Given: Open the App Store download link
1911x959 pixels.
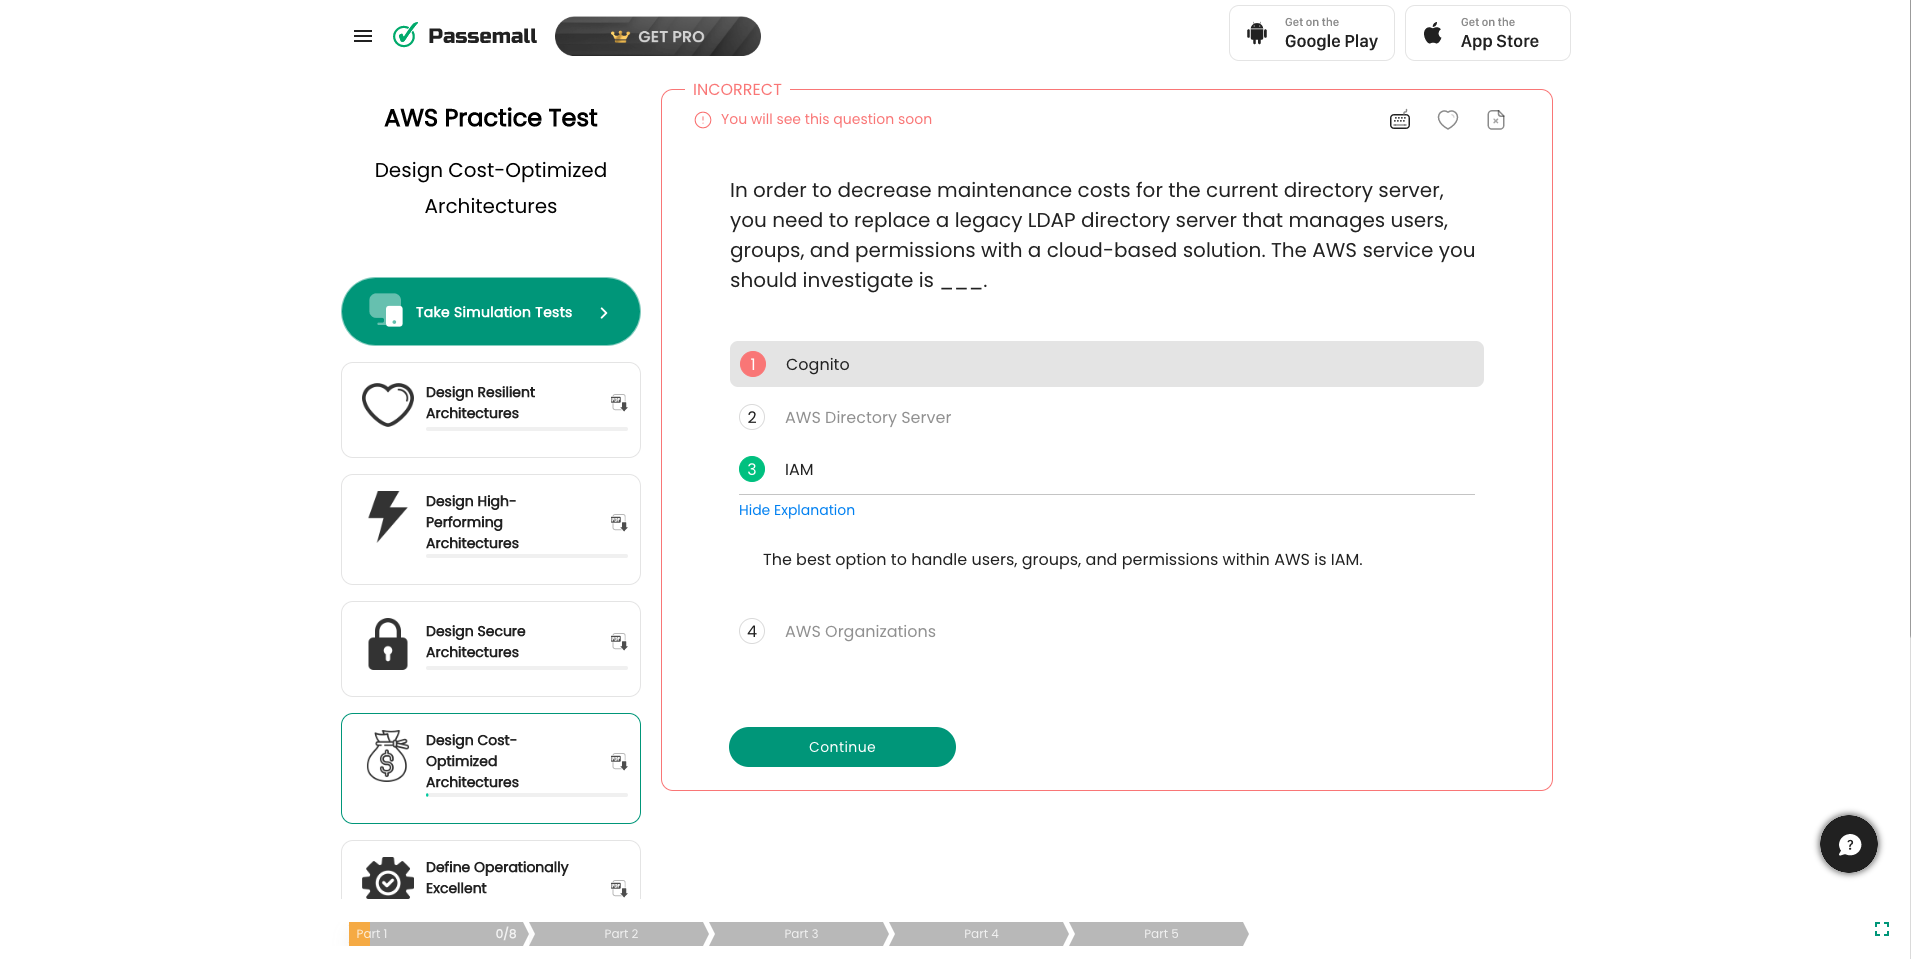Looking at the screenshot, I should tap(1488, 33).
